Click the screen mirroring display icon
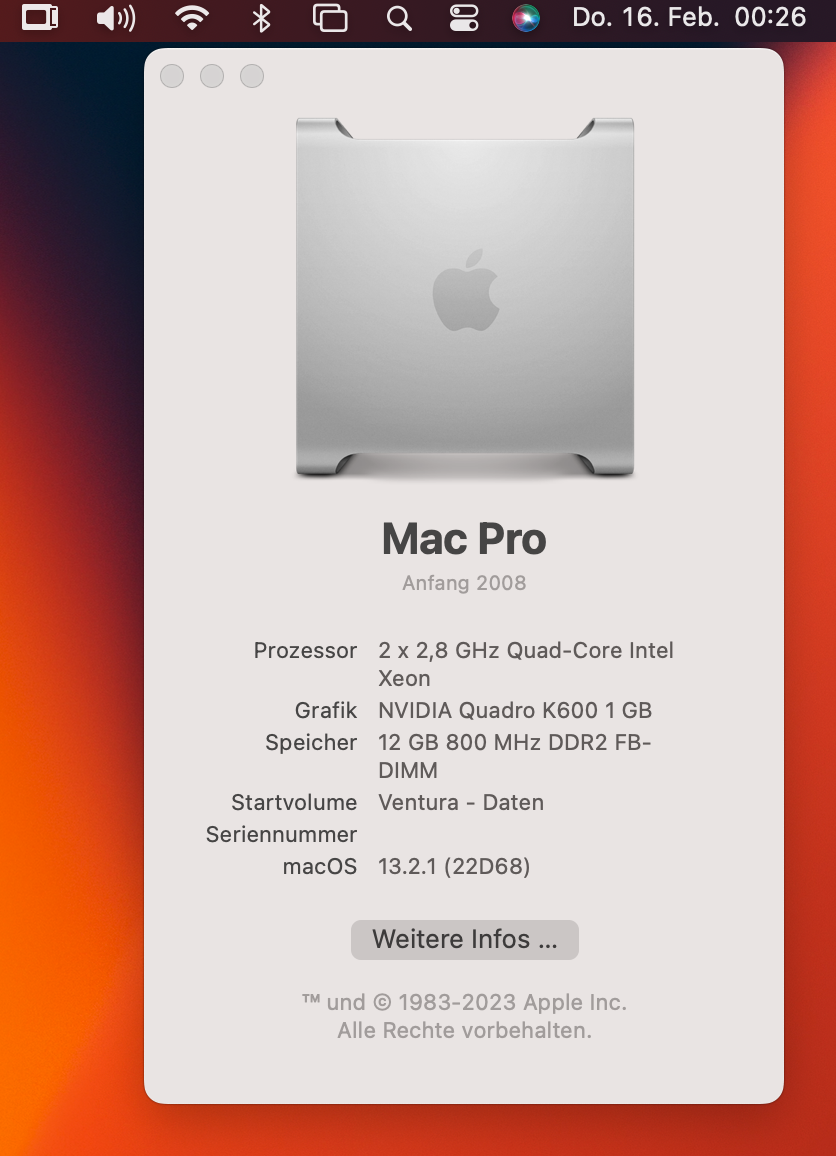 [40, 17]
